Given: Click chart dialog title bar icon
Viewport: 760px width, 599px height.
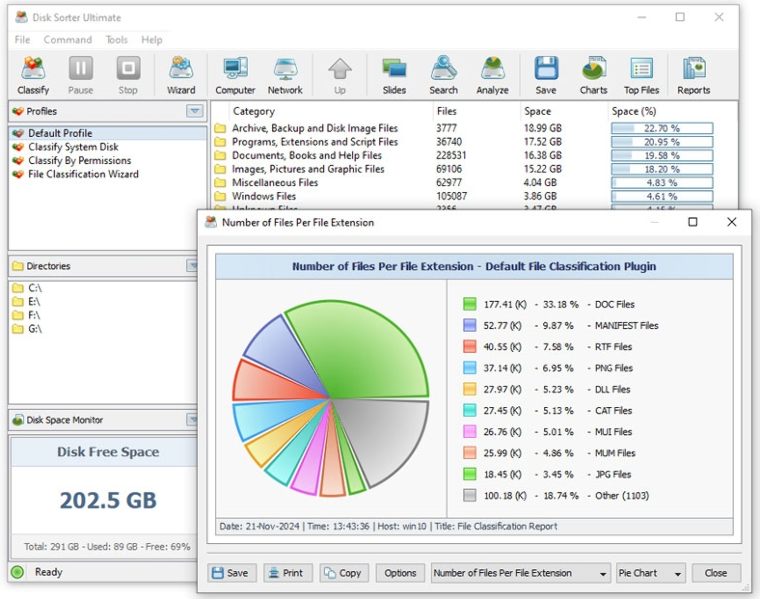Looking at the screenshot, I should click(210, 222).
